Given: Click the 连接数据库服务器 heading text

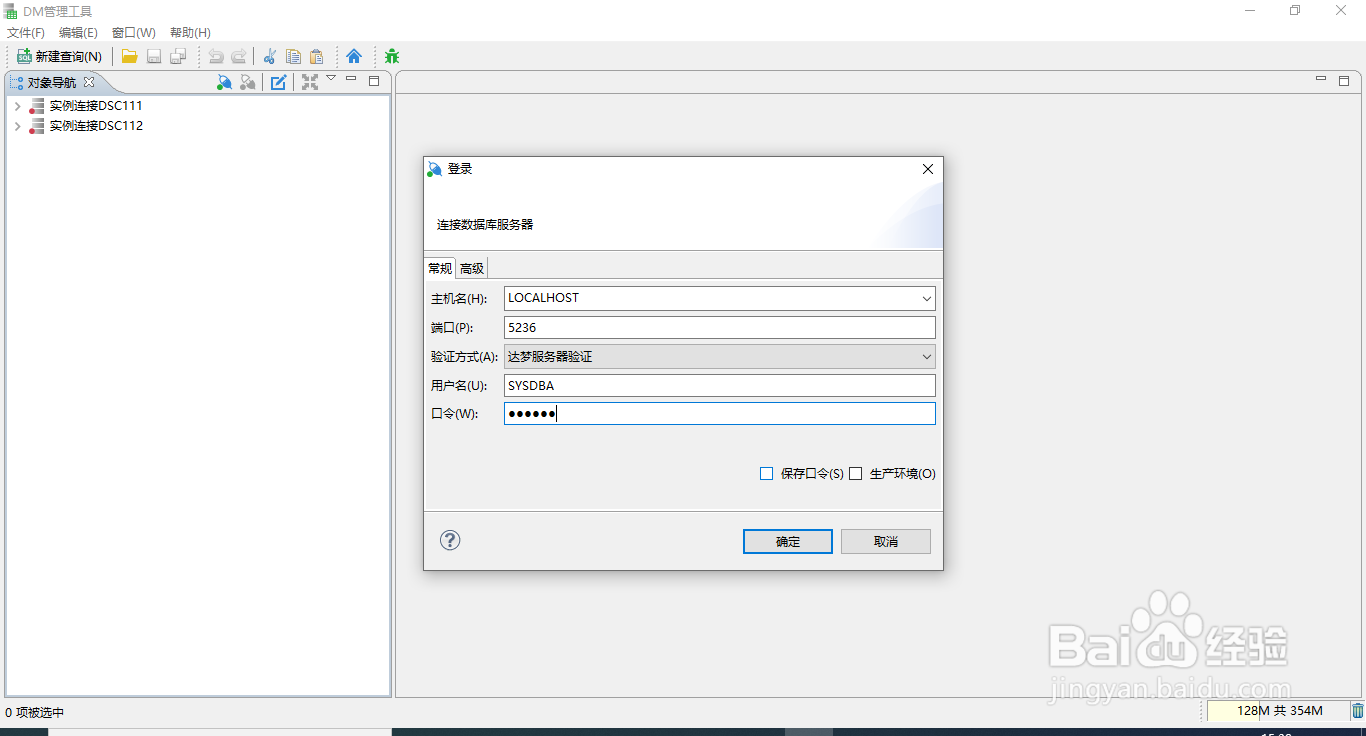Looking at the screenshot, I should click(485, 225).
